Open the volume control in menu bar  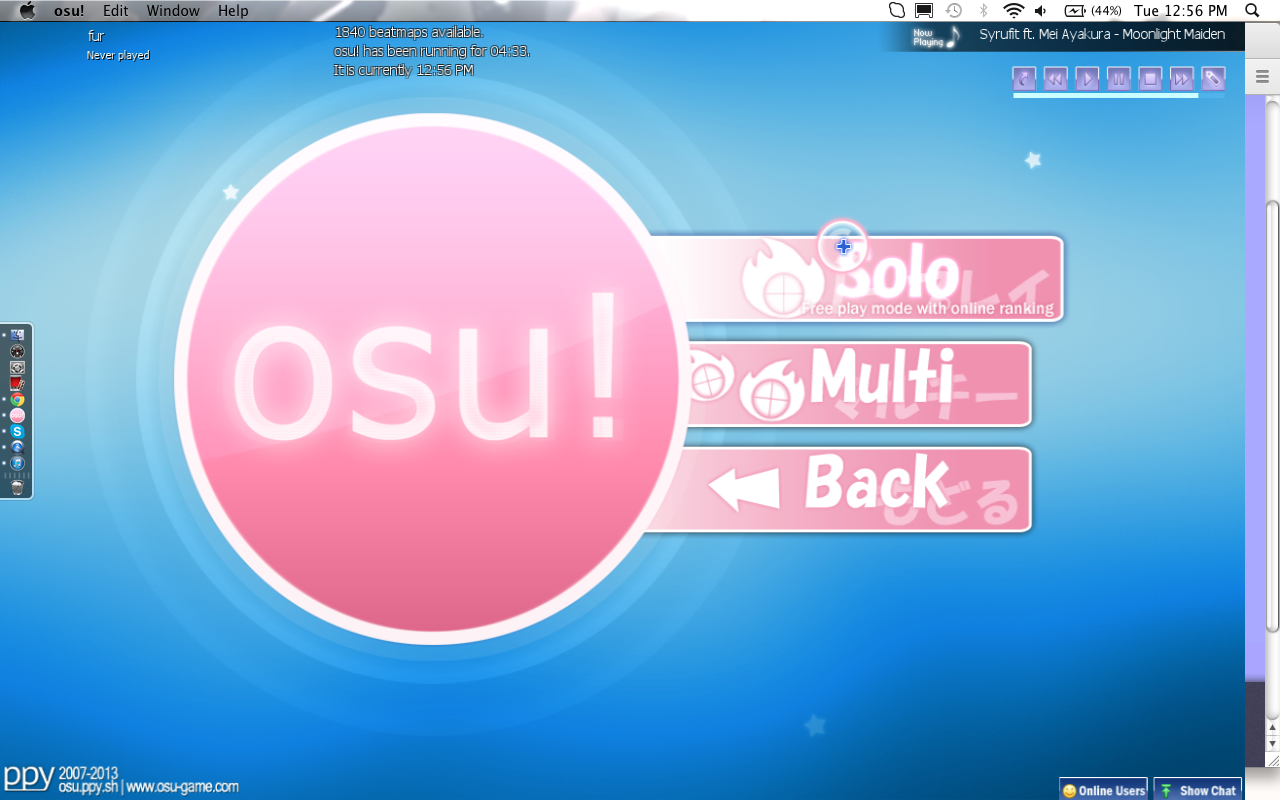click(x=1041, y=11)
